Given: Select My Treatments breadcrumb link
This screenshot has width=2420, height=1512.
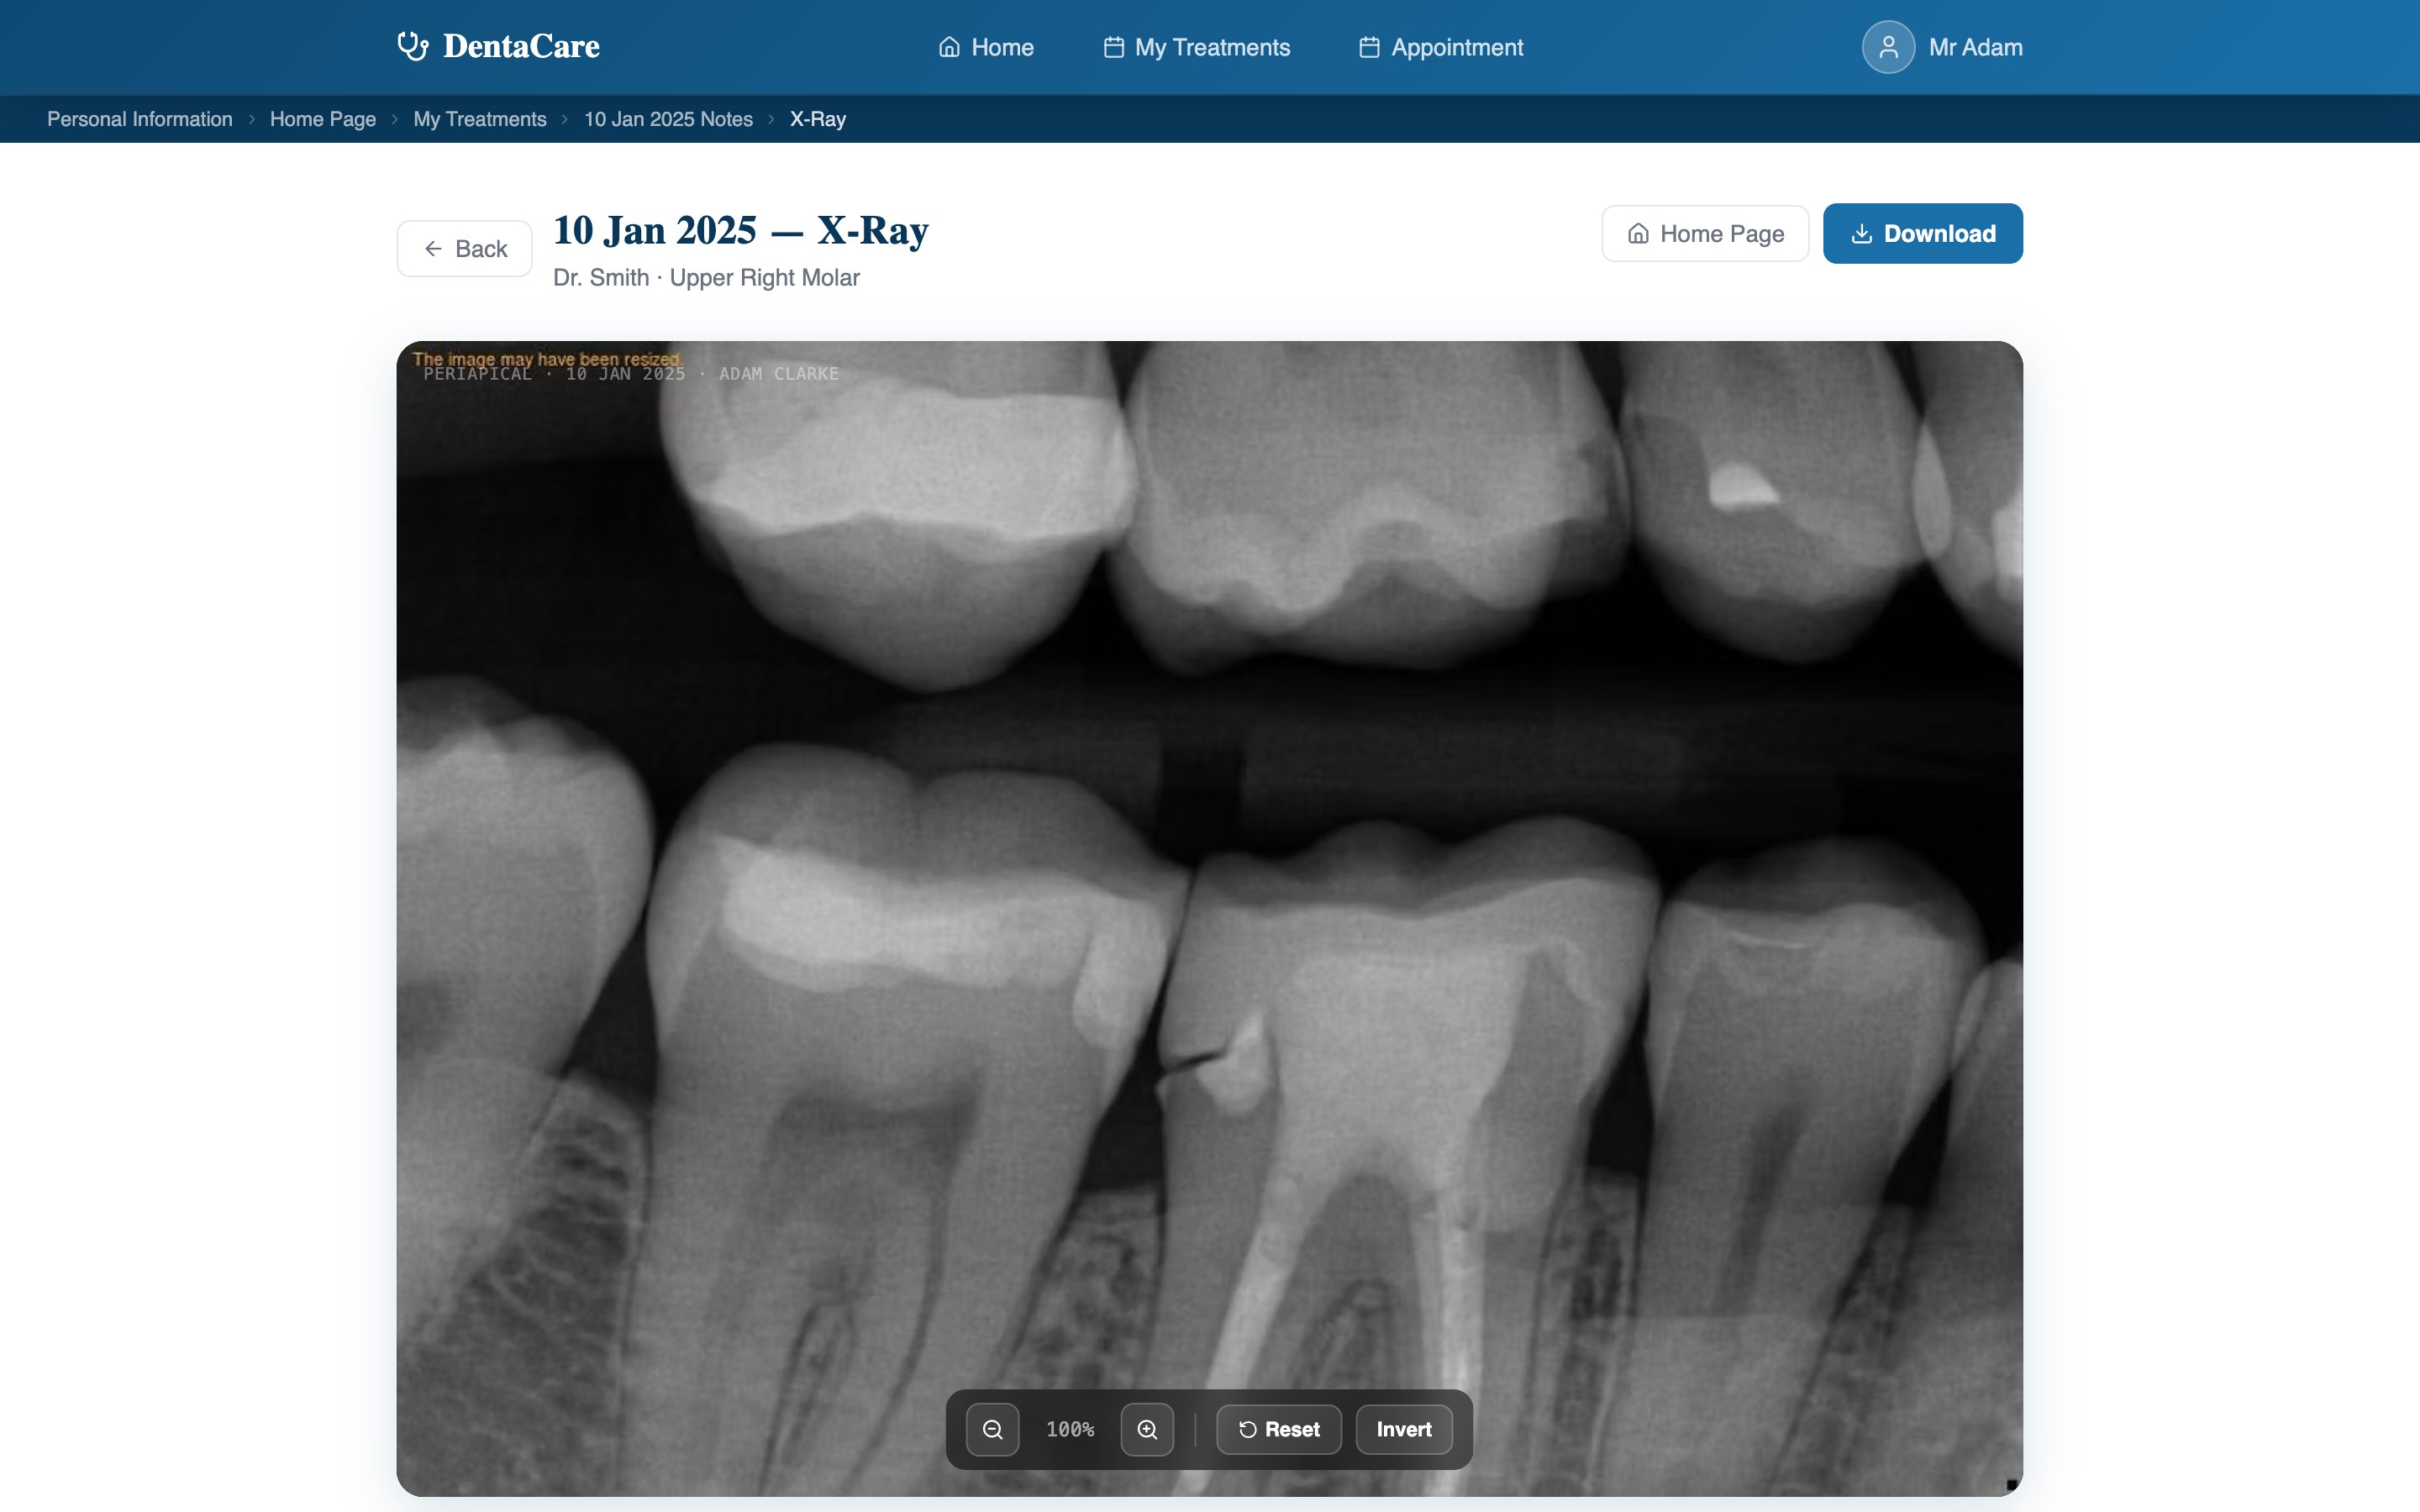Looking at the screenshot, I should [x=480, y=119].
